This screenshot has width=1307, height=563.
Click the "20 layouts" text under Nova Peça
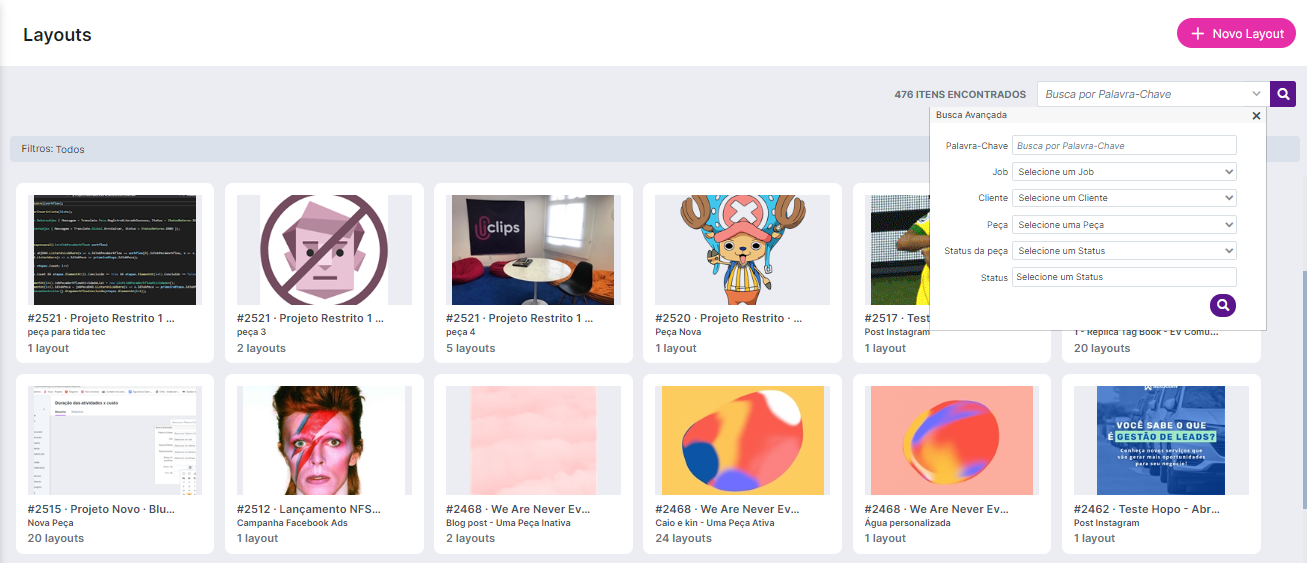[x=56, y=538]
